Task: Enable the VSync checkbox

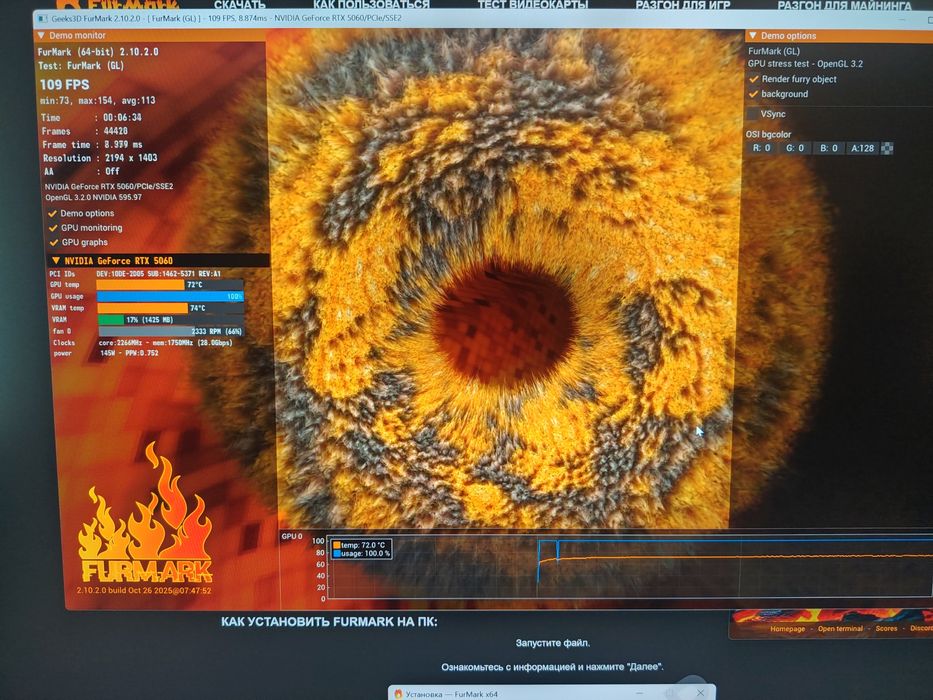Action: coord(753,114)
